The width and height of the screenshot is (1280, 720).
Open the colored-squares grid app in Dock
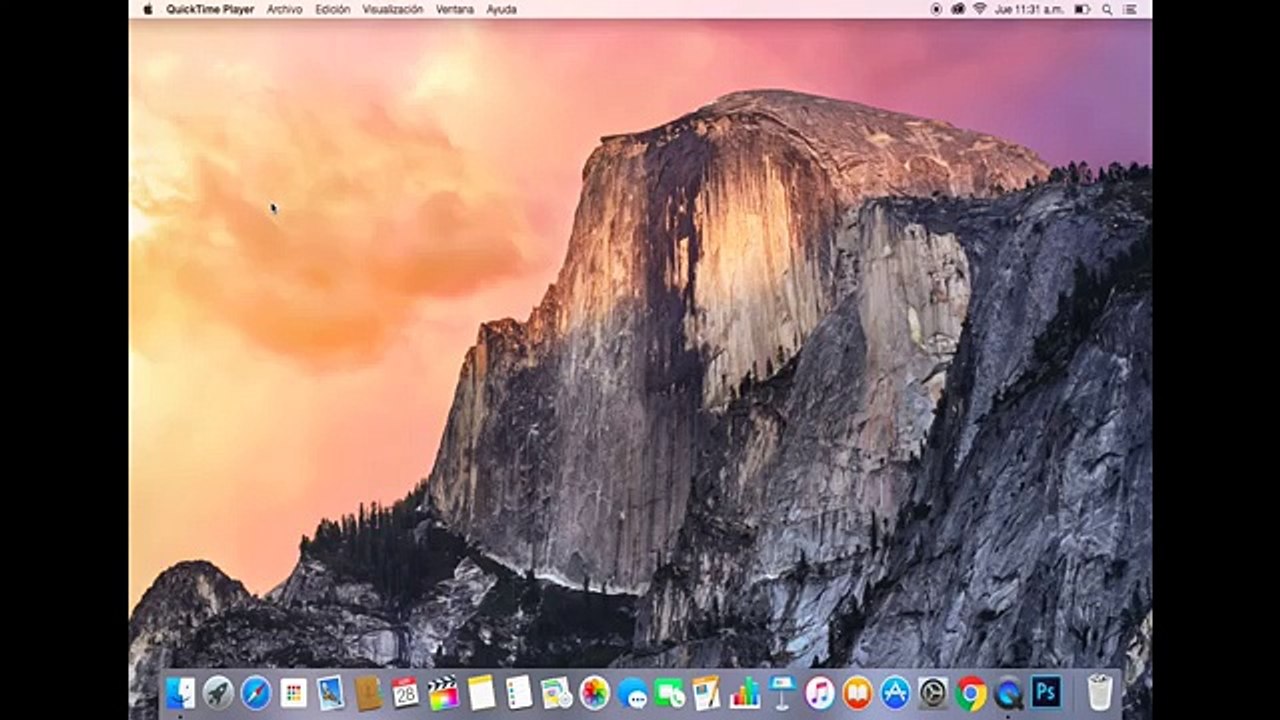point(293,692)
